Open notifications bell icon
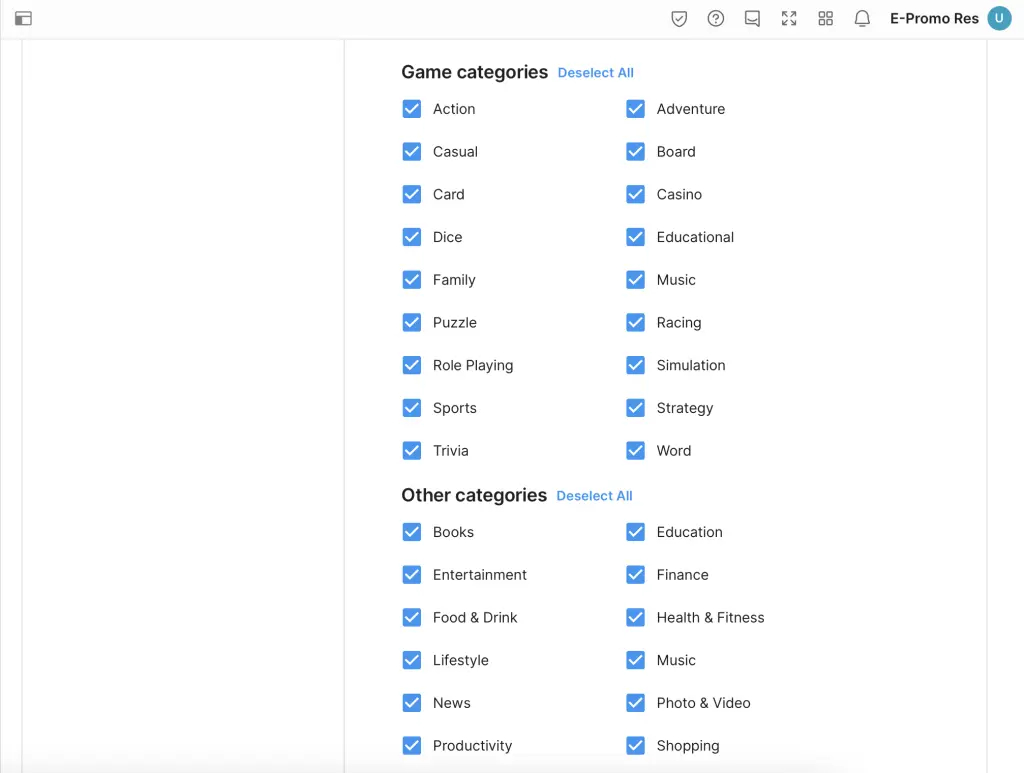The width and height of the screenshot is (1024, 773). pyautogui.click(x=862, y=18)
